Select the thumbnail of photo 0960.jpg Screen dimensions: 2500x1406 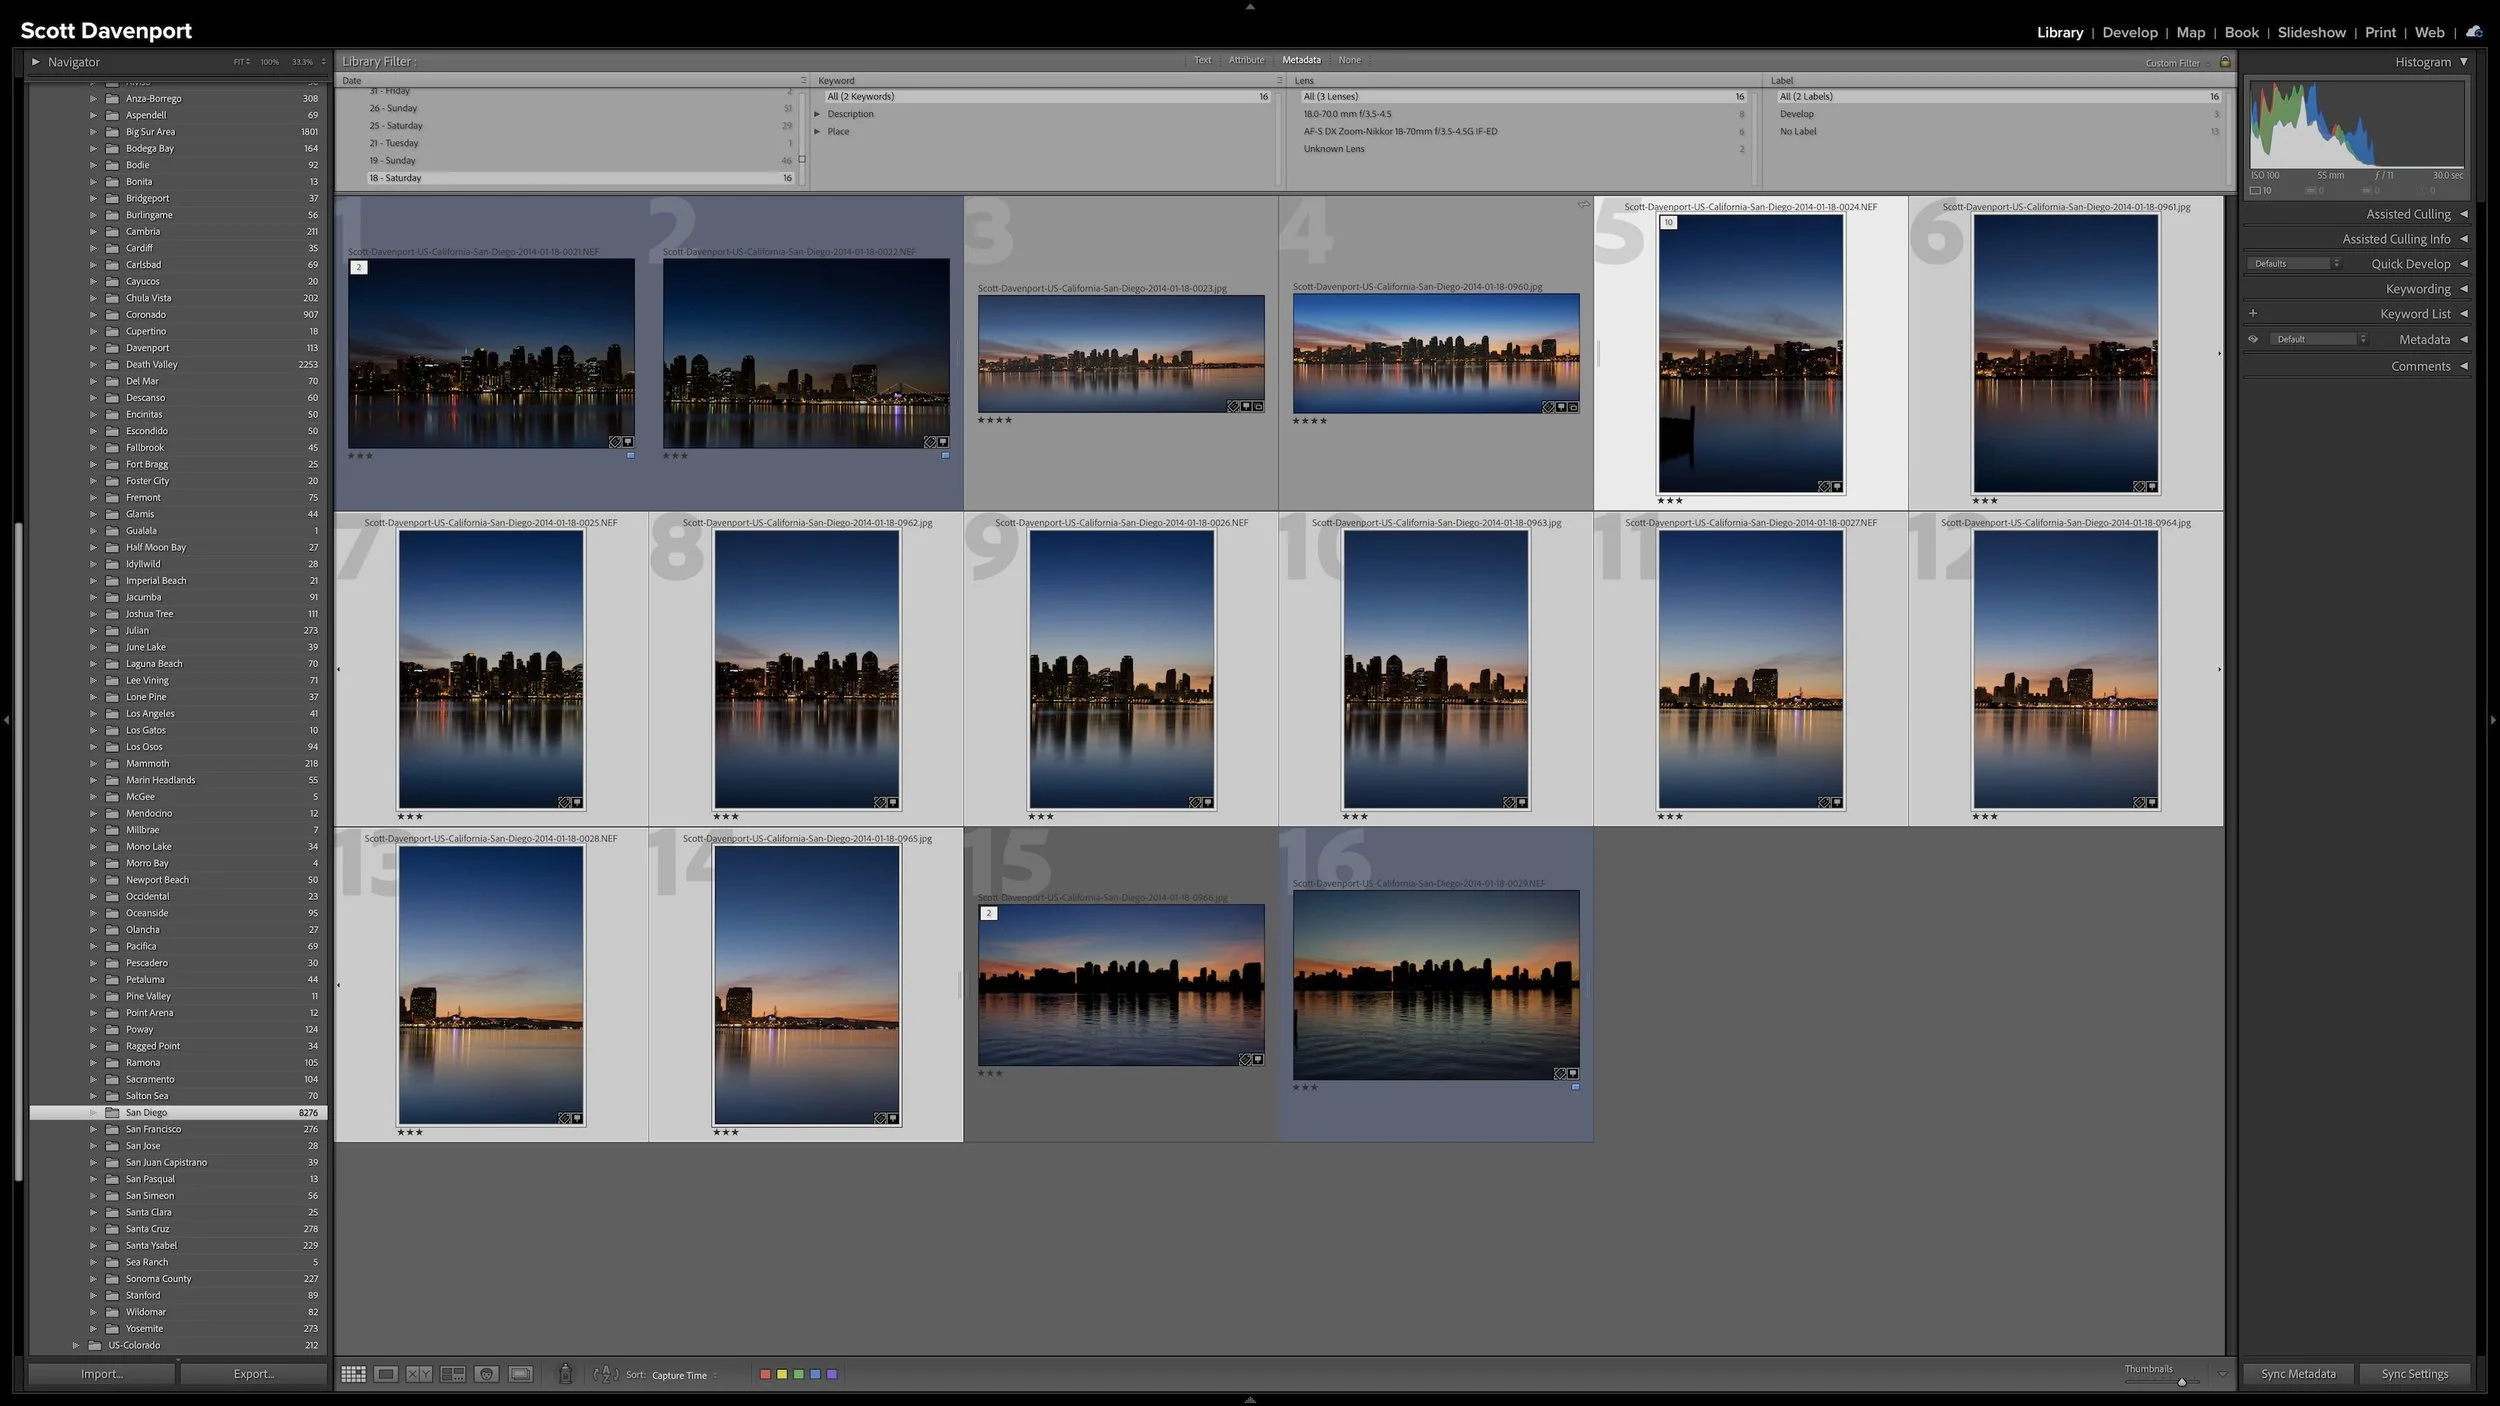pos(1436,353)
